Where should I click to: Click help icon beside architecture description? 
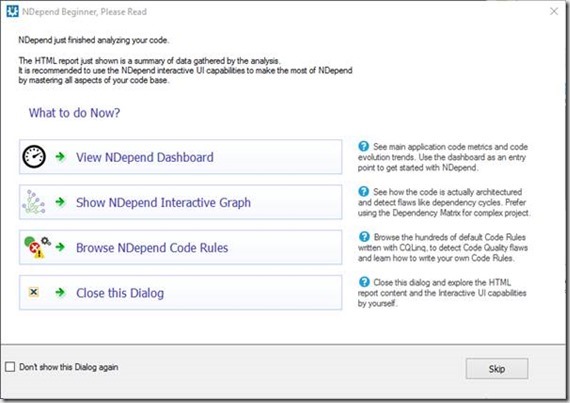363,191
